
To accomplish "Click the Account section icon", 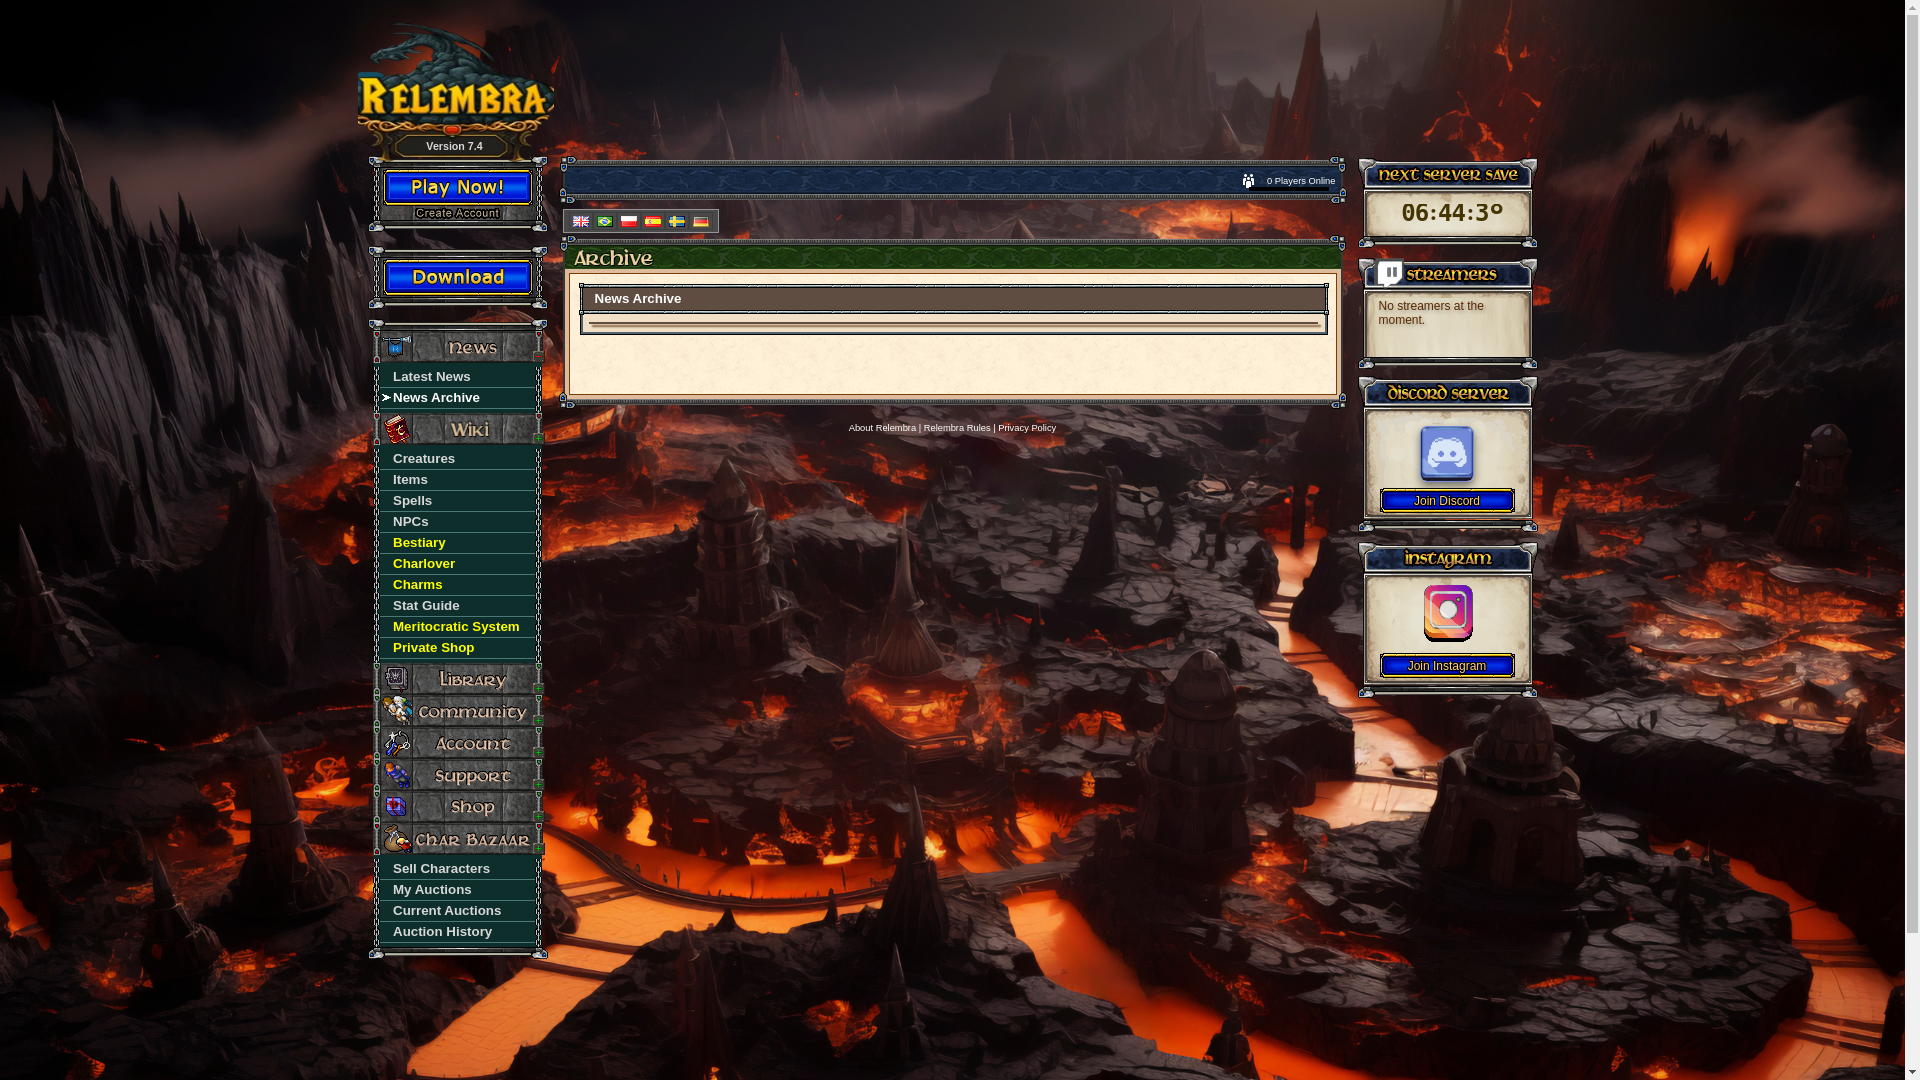I will (396, 743).
